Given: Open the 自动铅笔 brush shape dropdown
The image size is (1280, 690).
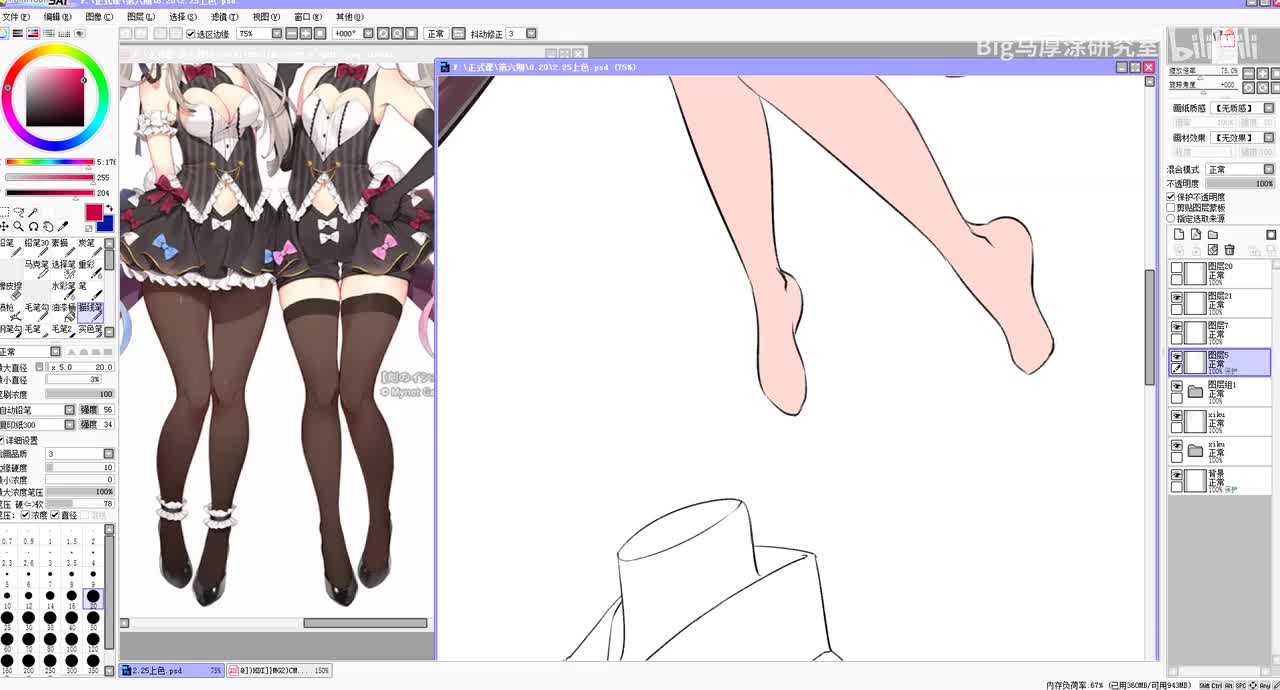Looking at the screenshot, I should [70, 410].
